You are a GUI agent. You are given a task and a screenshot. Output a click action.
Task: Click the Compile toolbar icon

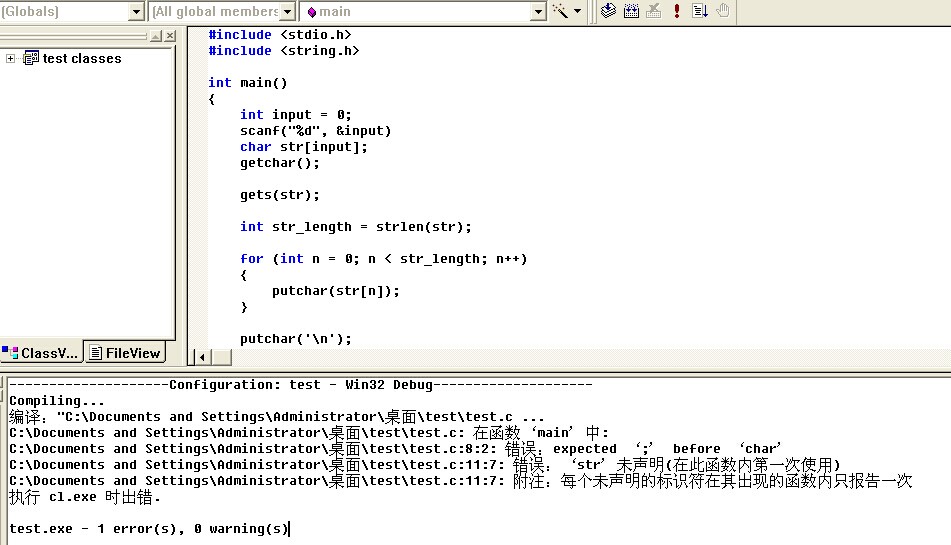coord(608,10)
